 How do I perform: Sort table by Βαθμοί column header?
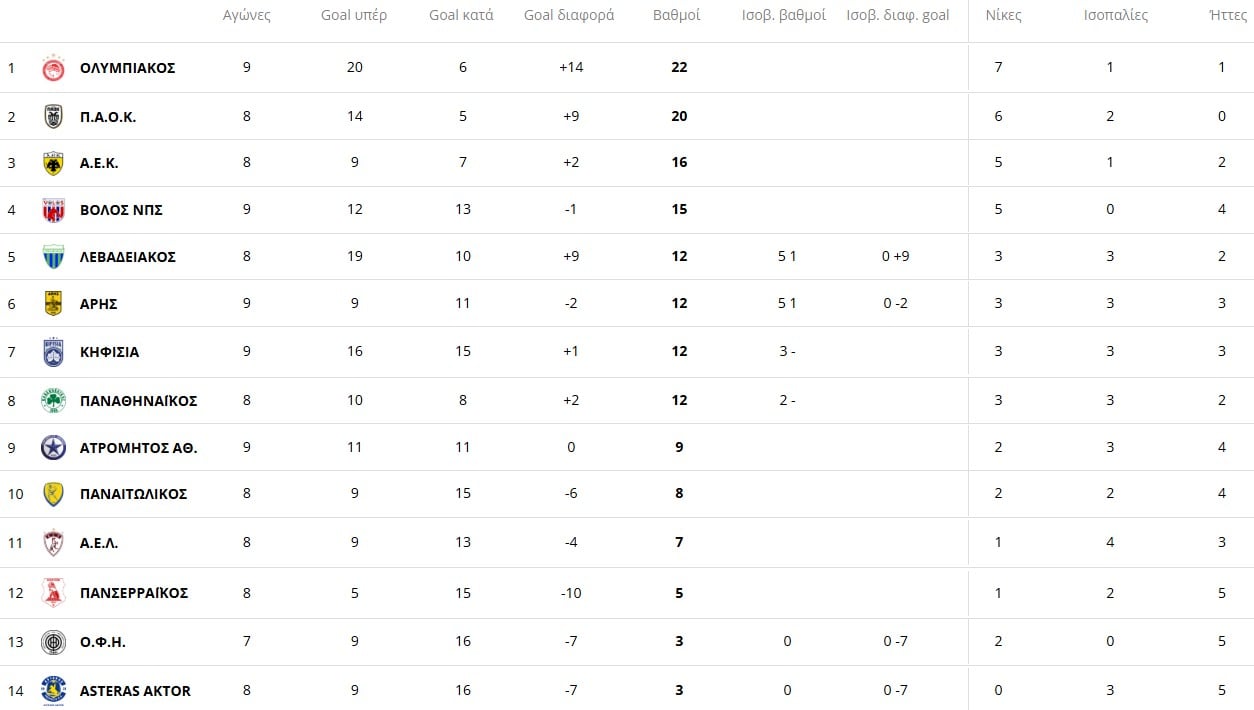coord(676,15)
